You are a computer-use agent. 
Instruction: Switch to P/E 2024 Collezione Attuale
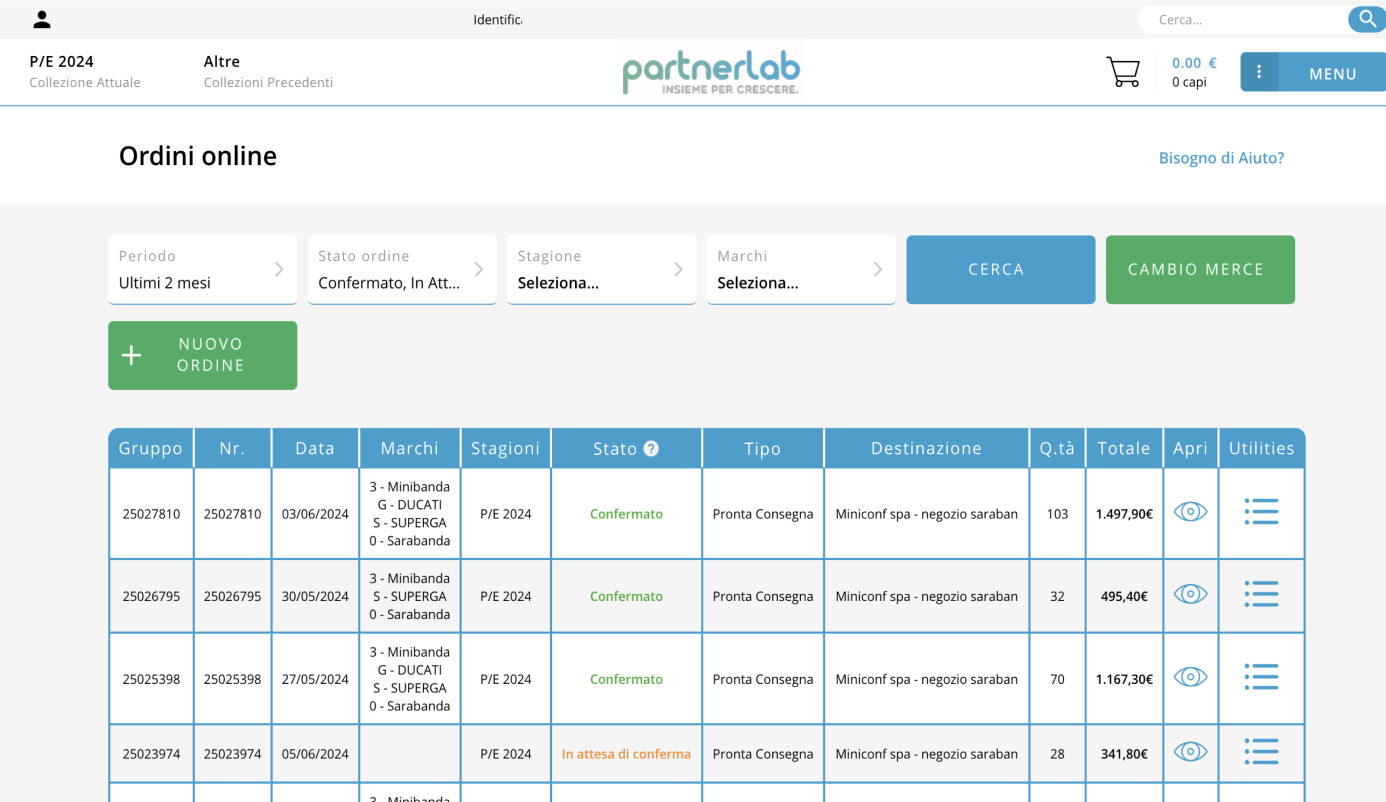[85, 71]
